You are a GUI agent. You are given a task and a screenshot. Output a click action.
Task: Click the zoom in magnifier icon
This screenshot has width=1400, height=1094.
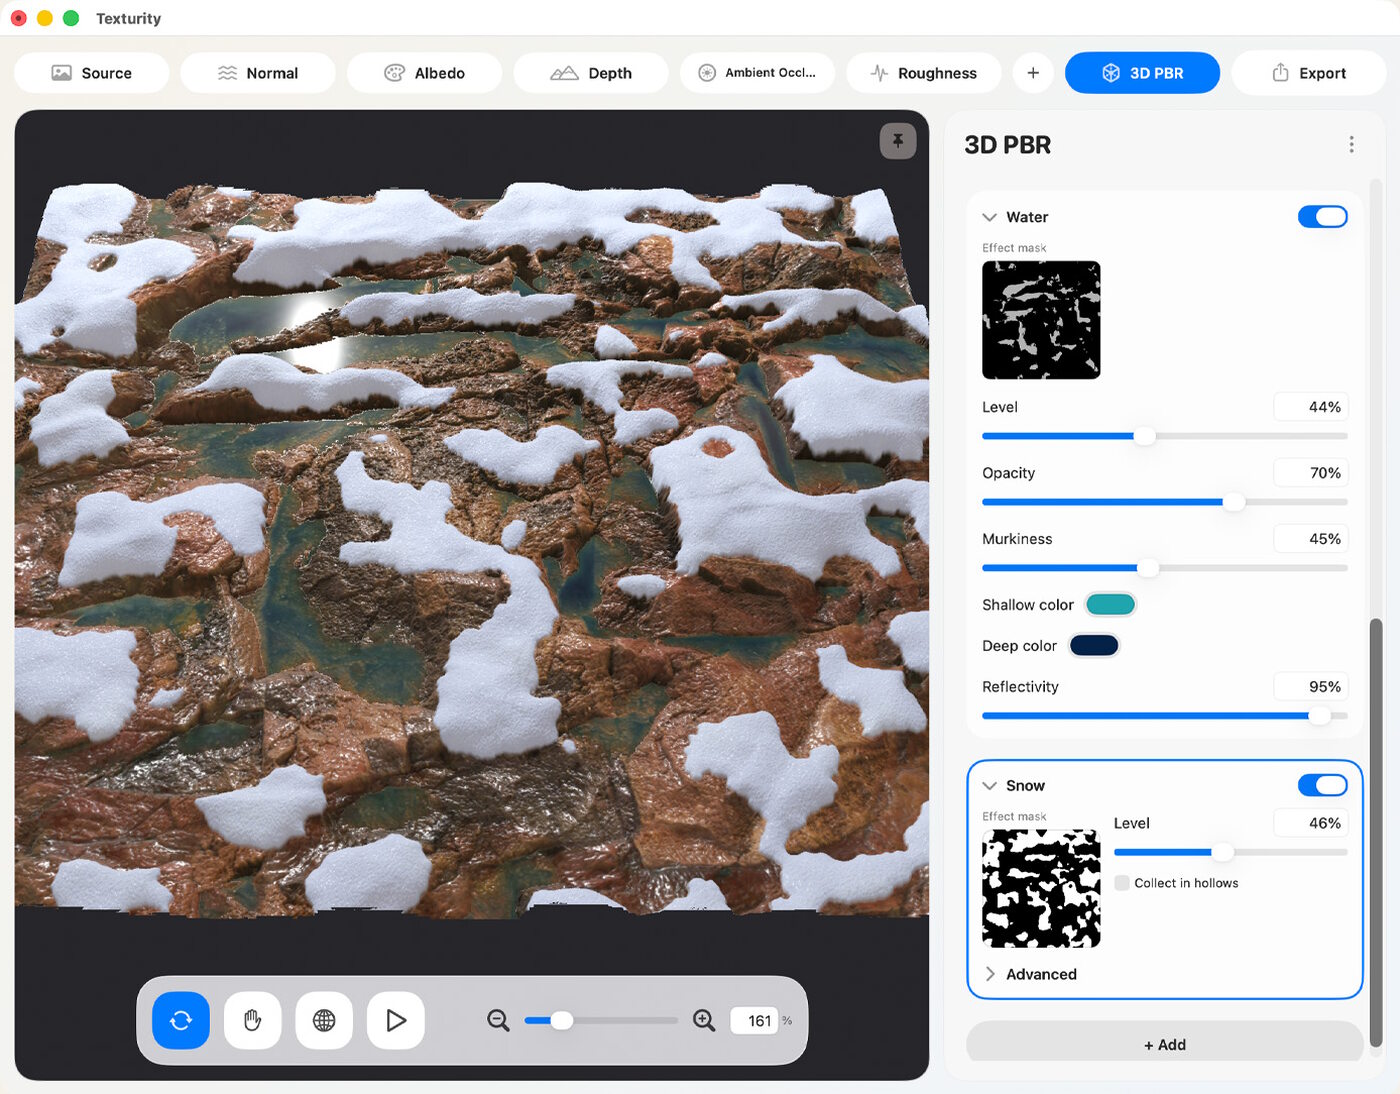[x=704, y=1020]
